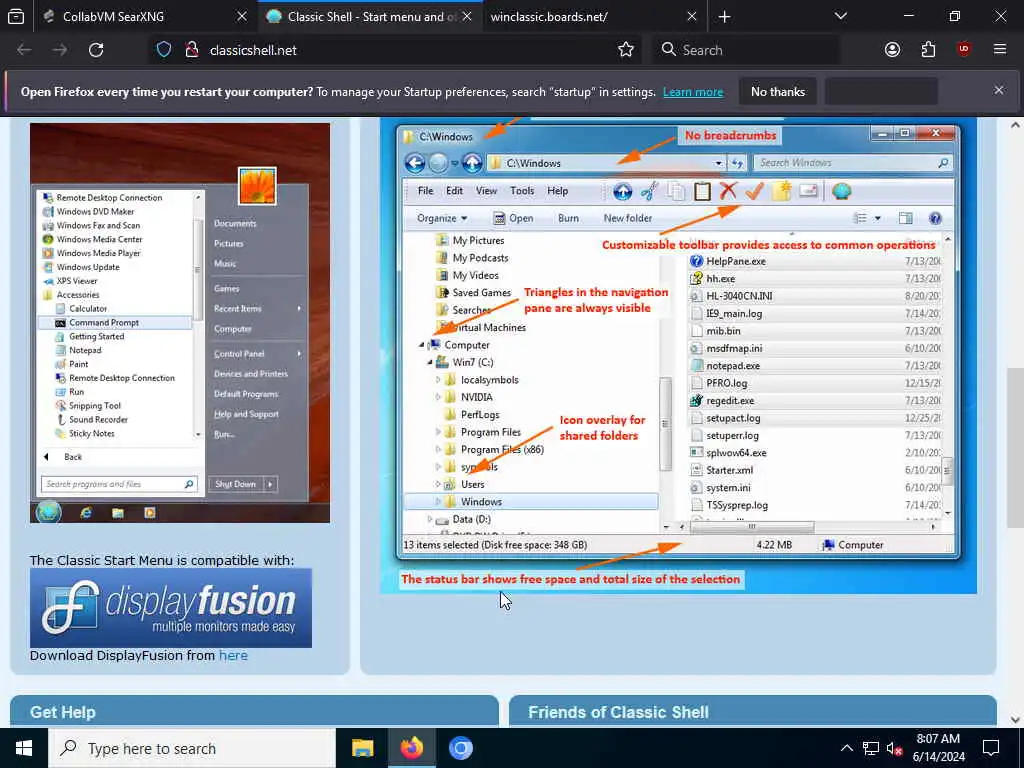Open the clock showing 8:07 AM
This screenshot has width=1024, height=768.
pyautogui.click(x=938, y=748)
